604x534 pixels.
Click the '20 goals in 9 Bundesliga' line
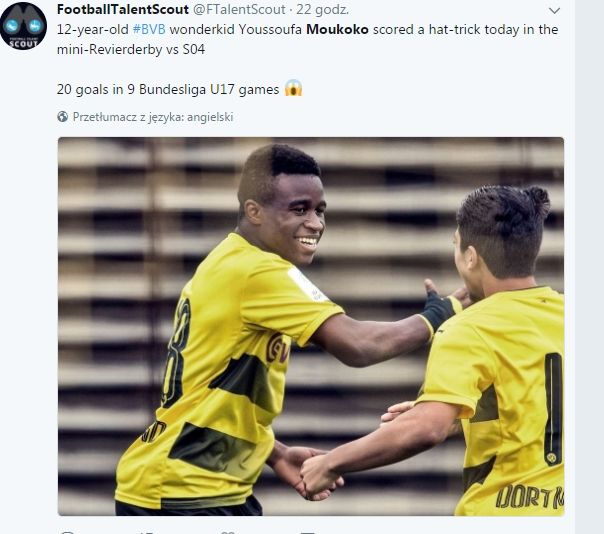pos(168,89)
